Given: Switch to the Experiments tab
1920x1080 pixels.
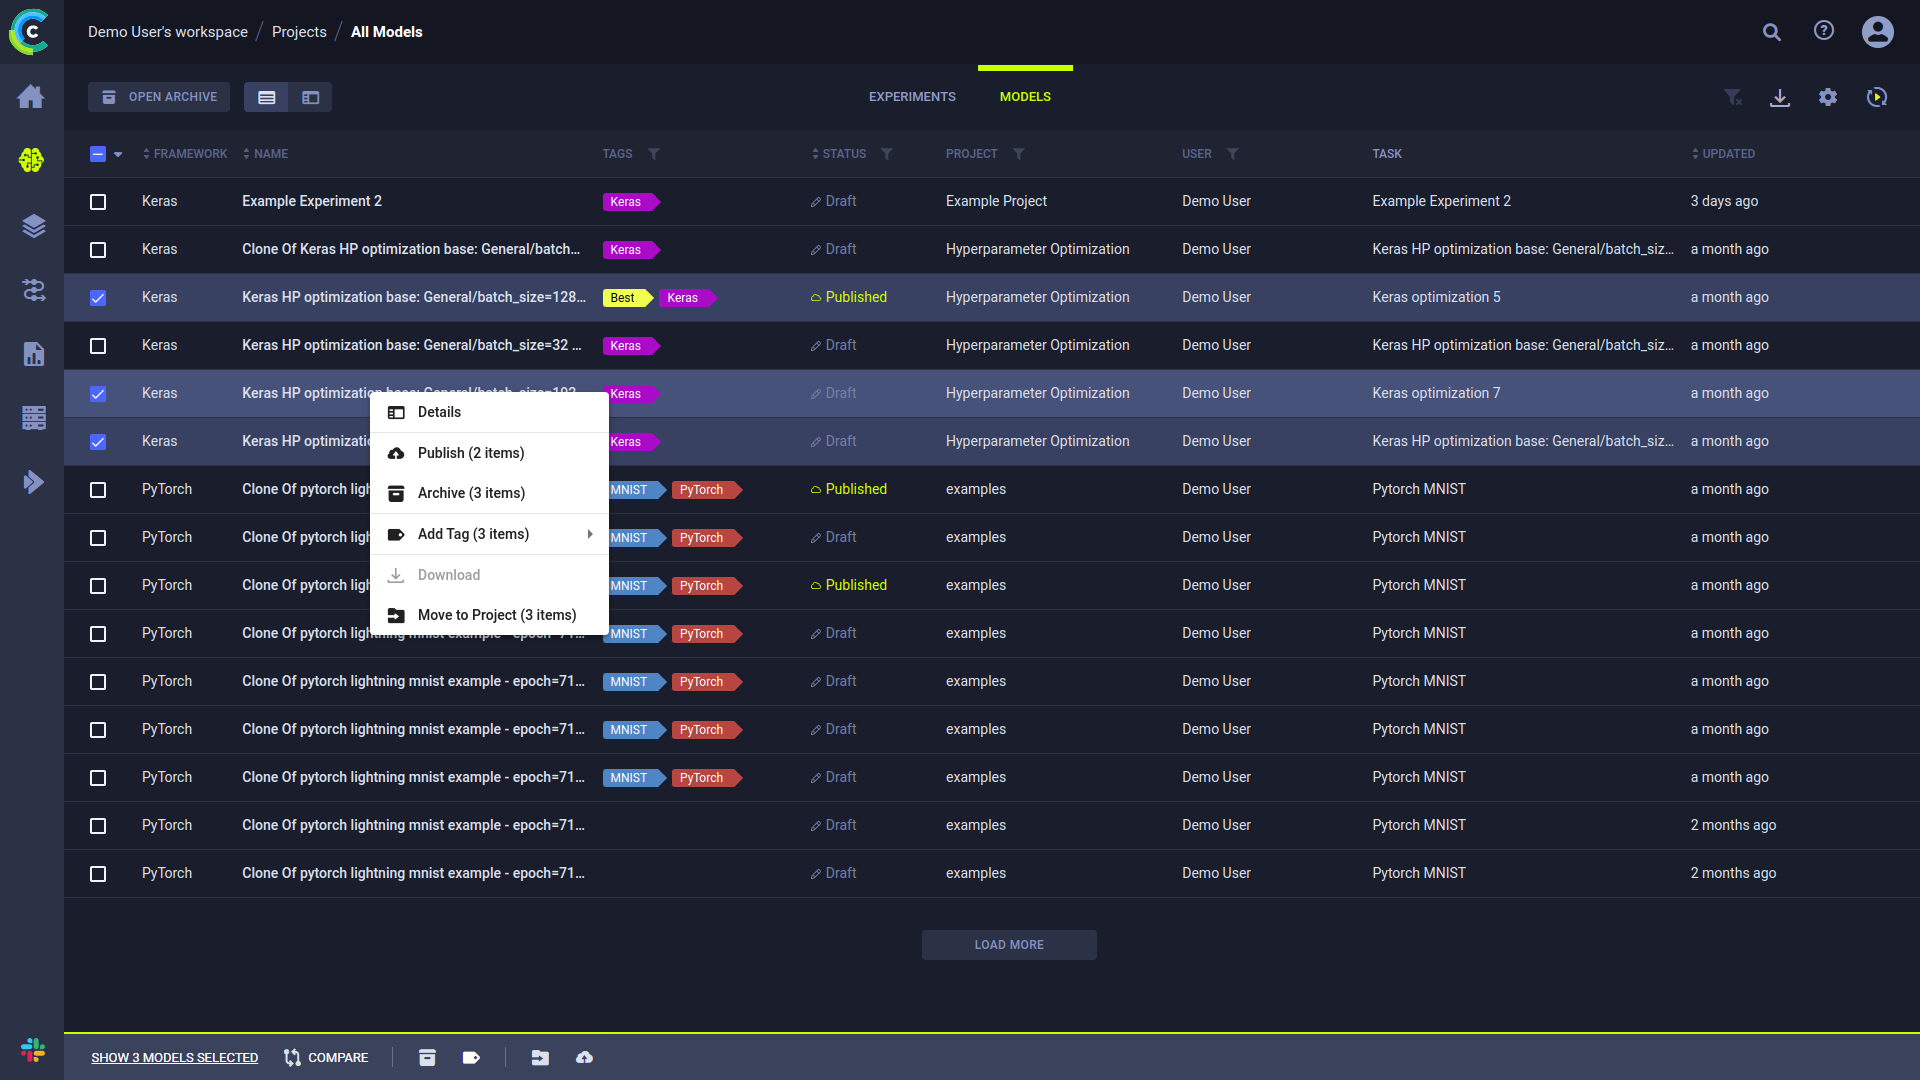Looking at the screenshot, I should (912, 97).
